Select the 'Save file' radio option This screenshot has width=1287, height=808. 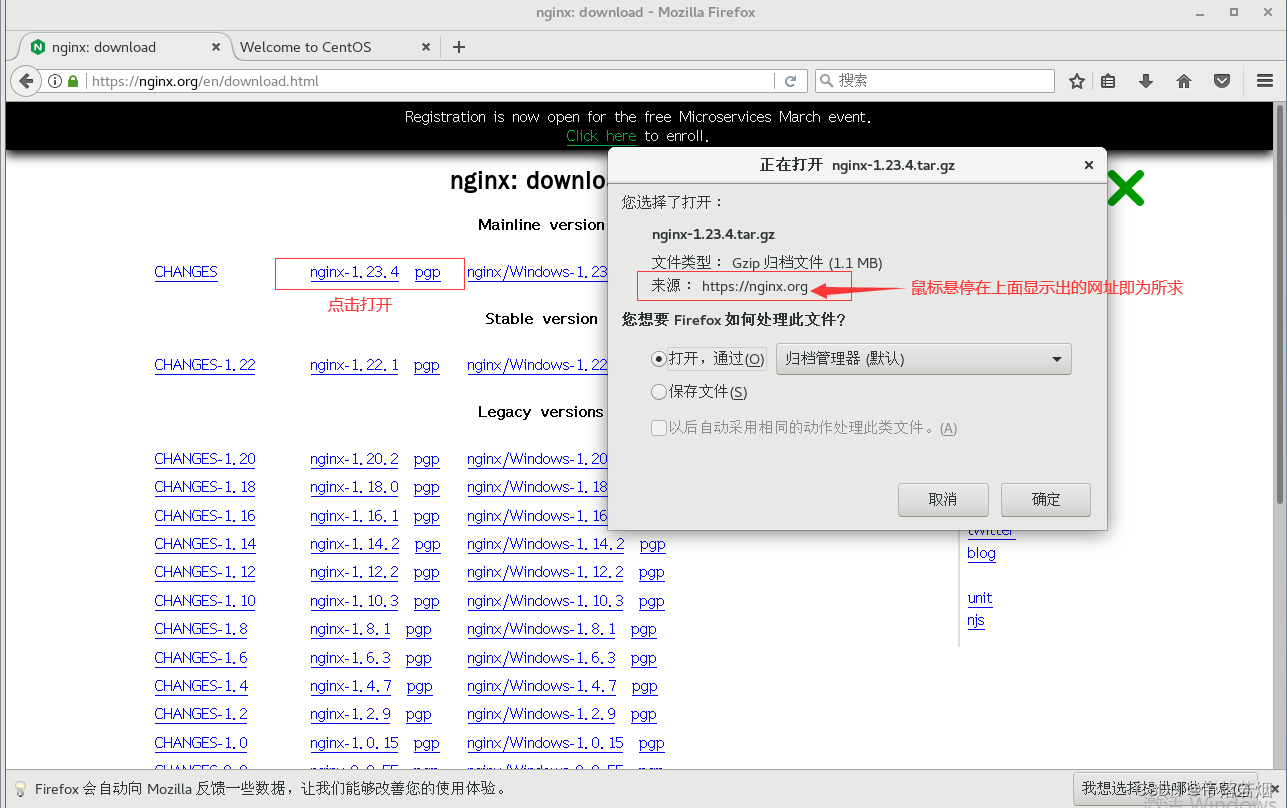[658, 392]
